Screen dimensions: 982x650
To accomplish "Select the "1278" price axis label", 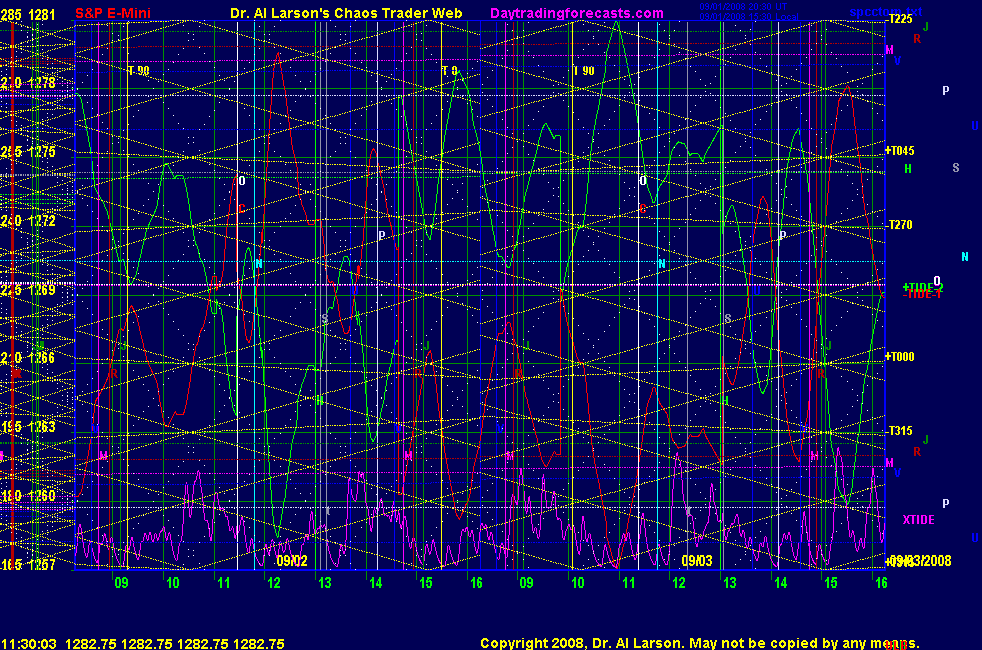I will pyautogui.click(x=42, y=83).
